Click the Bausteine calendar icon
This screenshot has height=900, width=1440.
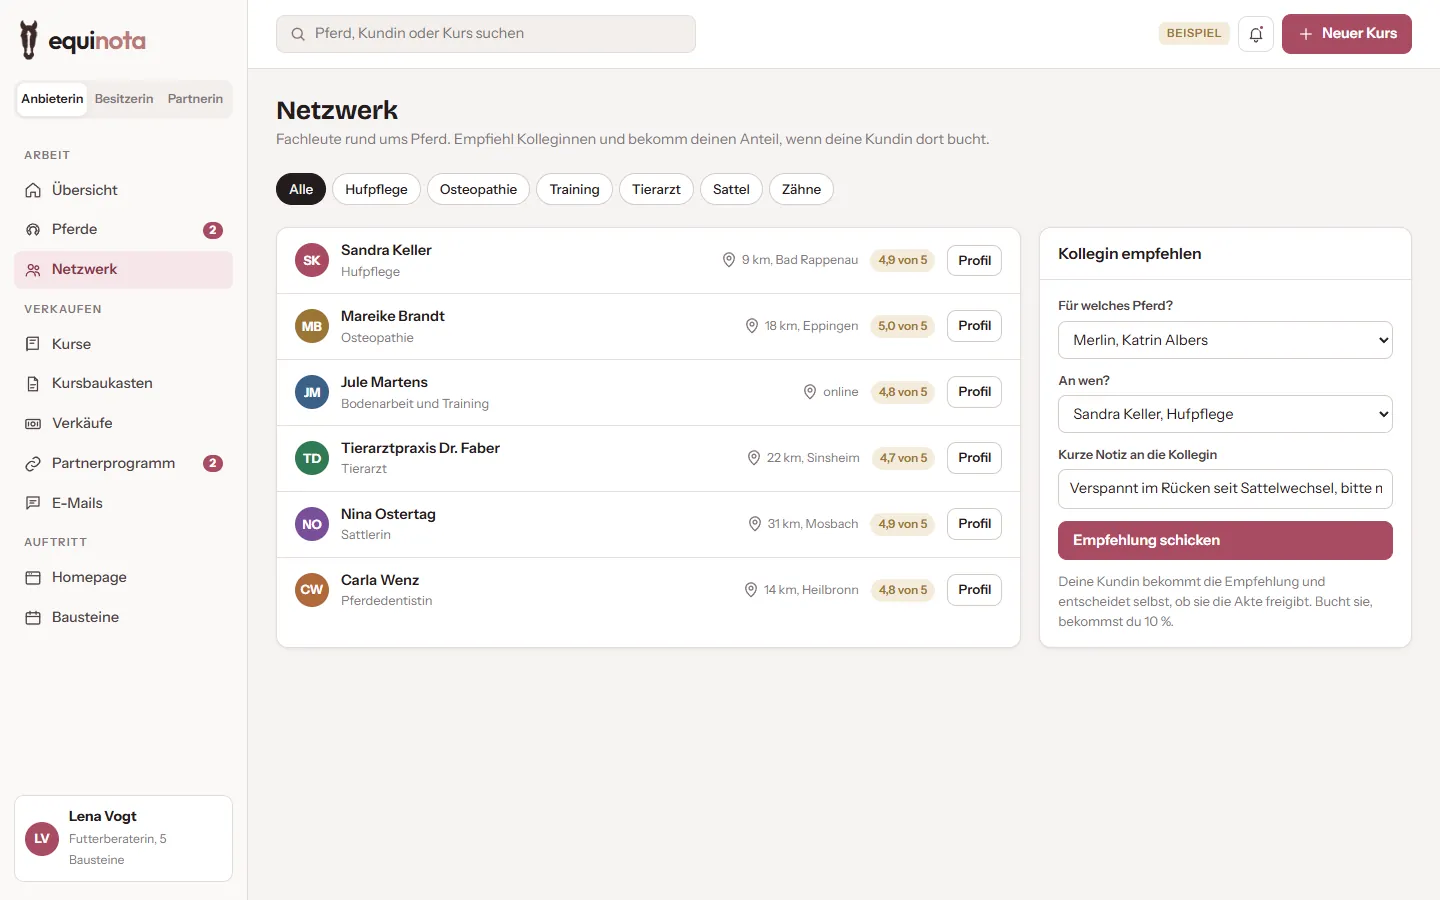point(33,618)
